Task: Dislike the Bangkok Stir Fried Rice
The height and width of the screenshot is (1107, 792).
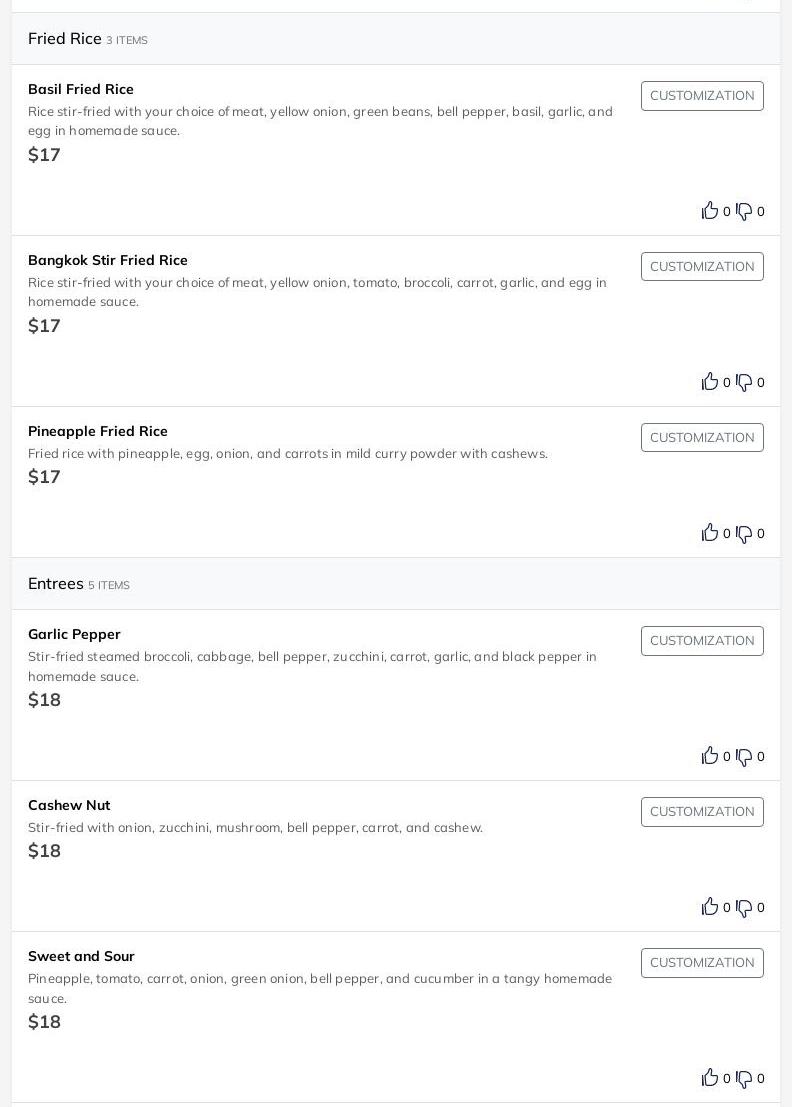Action: click(744, 382)
